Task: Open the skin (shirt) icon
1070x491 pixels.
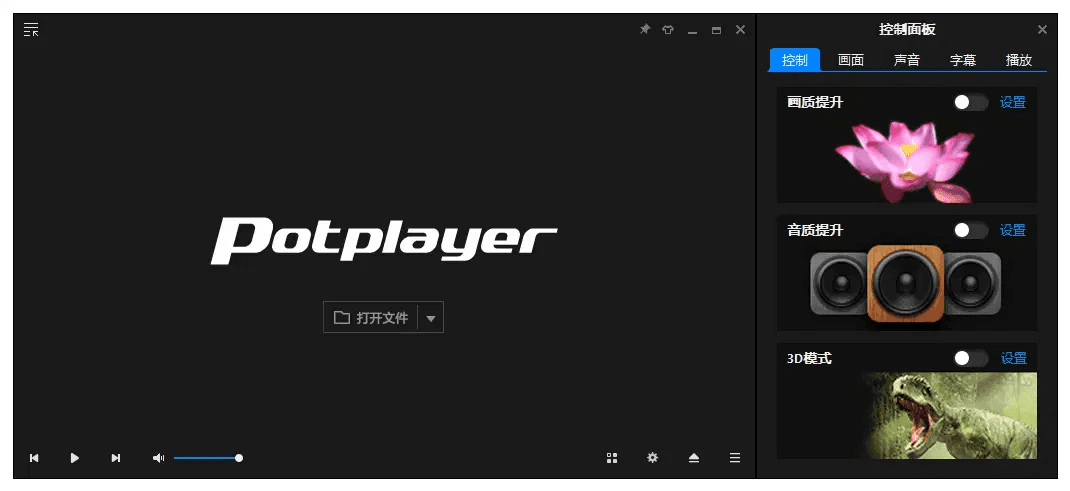Action: [x=668, y=30]
